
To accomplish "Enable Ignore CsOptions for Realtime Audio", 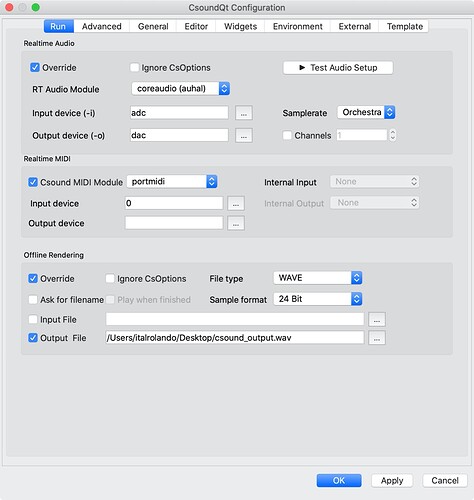I will pos(134,68).
